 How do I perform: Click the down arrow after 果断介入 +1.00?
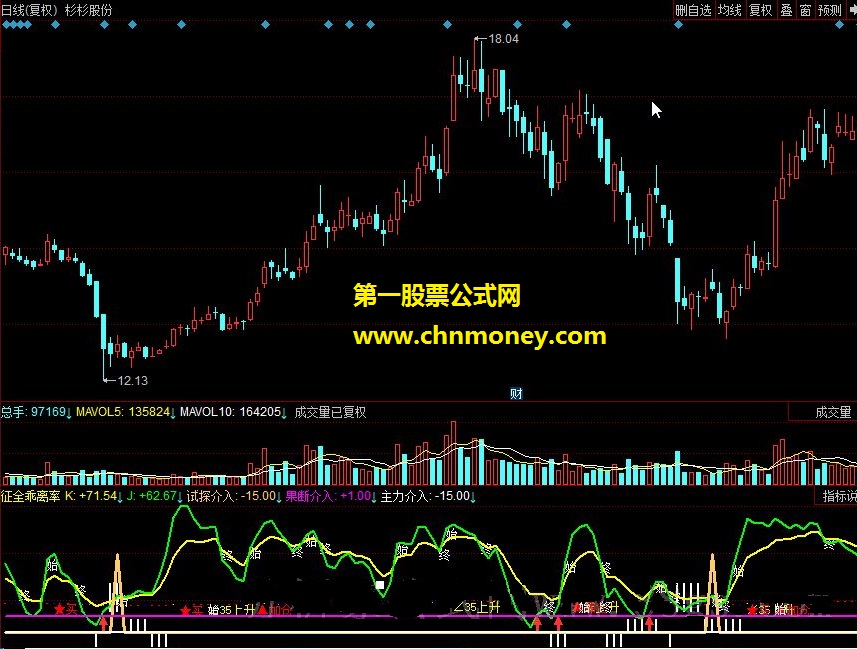(374, 498)
